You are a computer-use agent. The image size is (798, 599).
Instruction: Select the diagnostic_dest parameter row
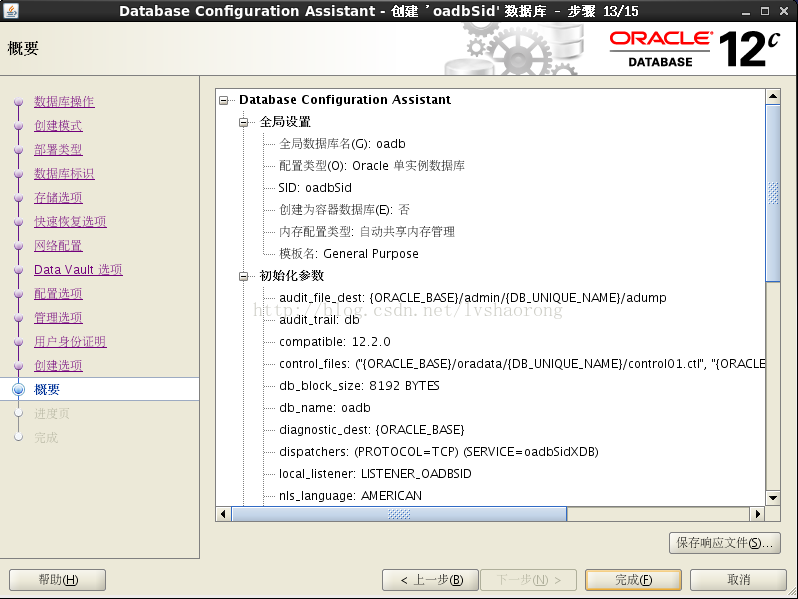coord(372,430)
